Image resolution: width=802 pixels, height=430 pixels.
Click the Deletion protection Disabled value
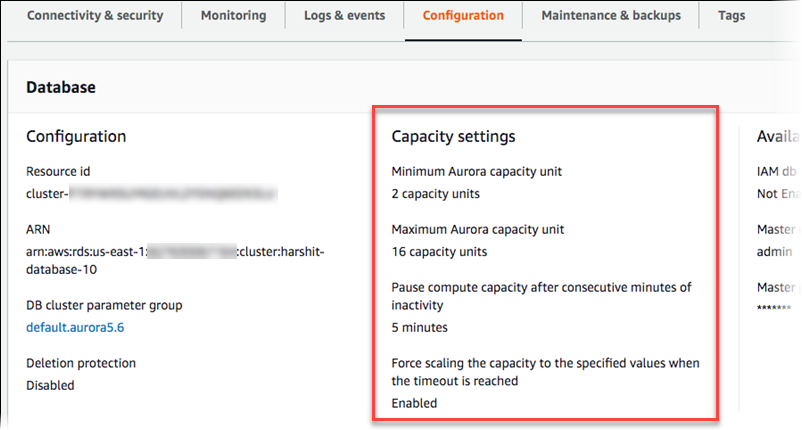tap(49, 385)
